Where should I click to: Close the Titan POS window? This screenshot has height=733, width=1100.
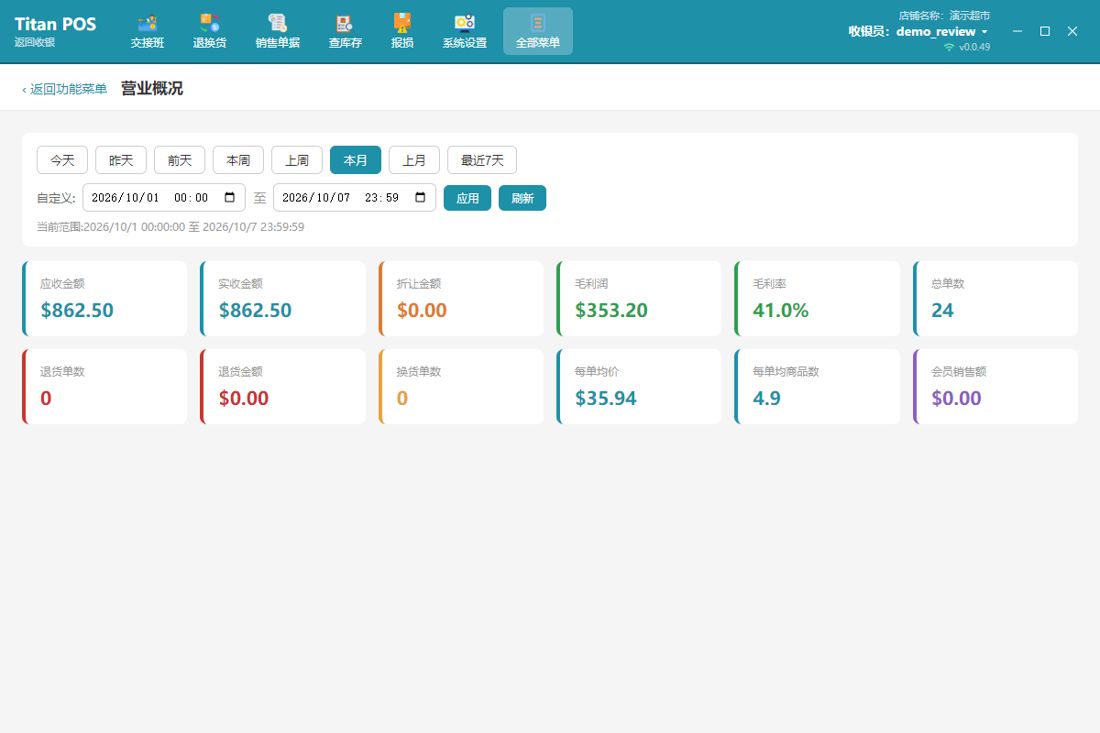coord(1072,32)
